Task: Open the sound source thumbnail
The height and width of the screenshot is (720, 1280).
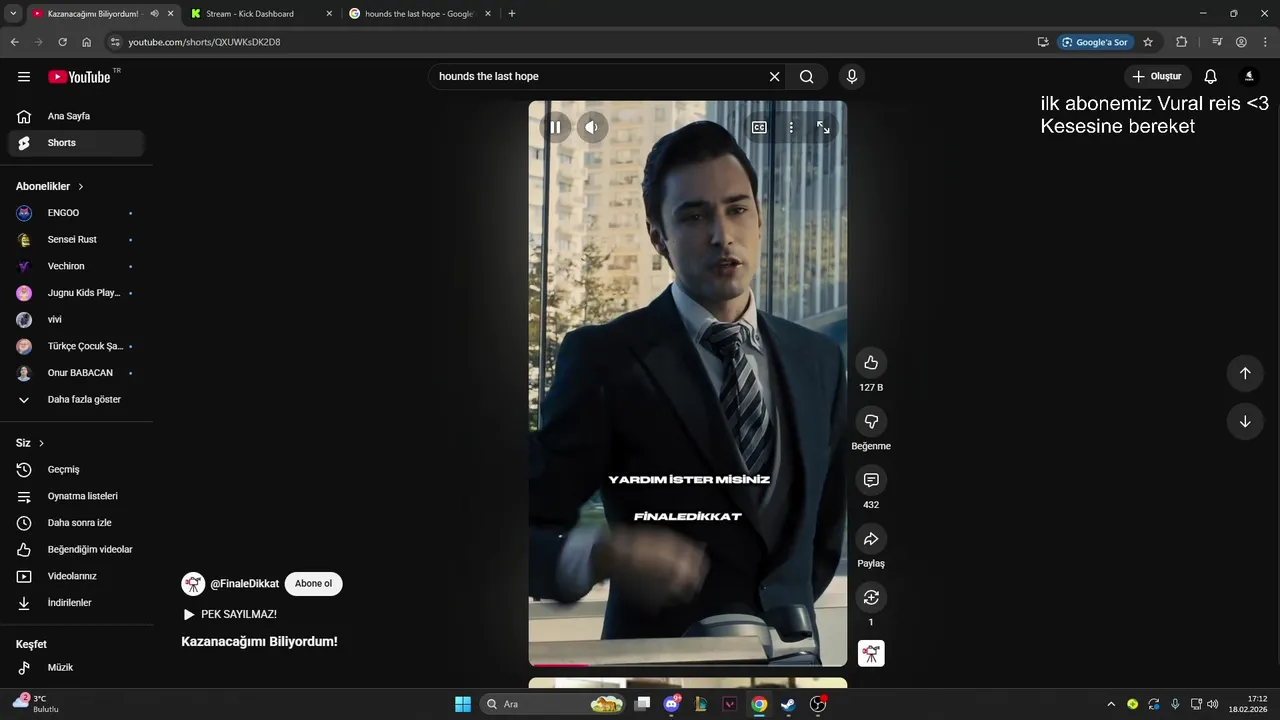Action: (x=871, y=654)
